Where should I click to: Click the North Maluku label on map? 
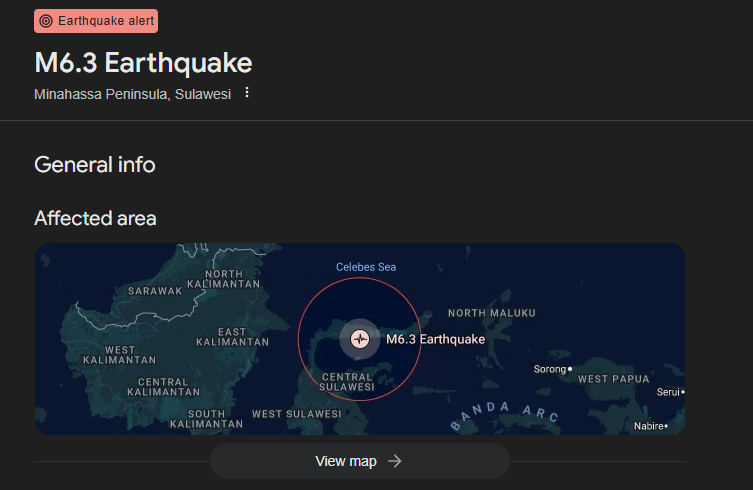click(x=494, y=313)
